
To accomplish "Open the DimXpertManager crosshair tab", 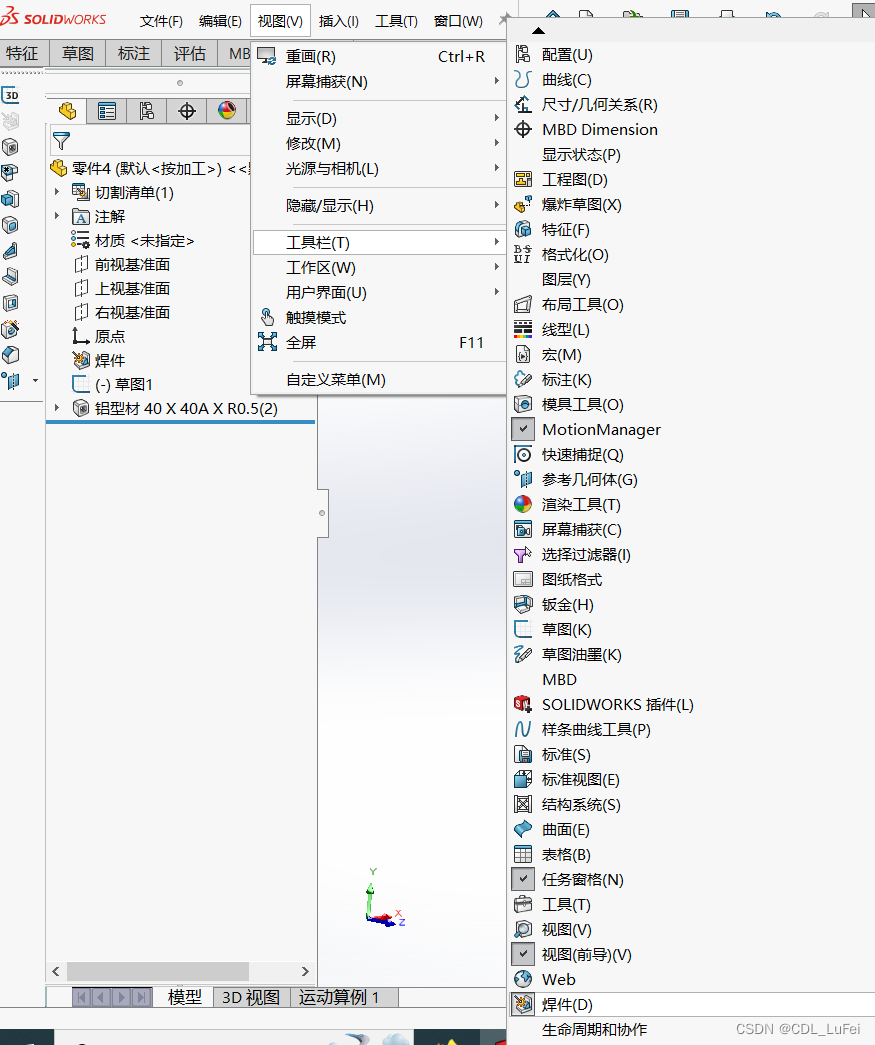I will pos(187,111).
